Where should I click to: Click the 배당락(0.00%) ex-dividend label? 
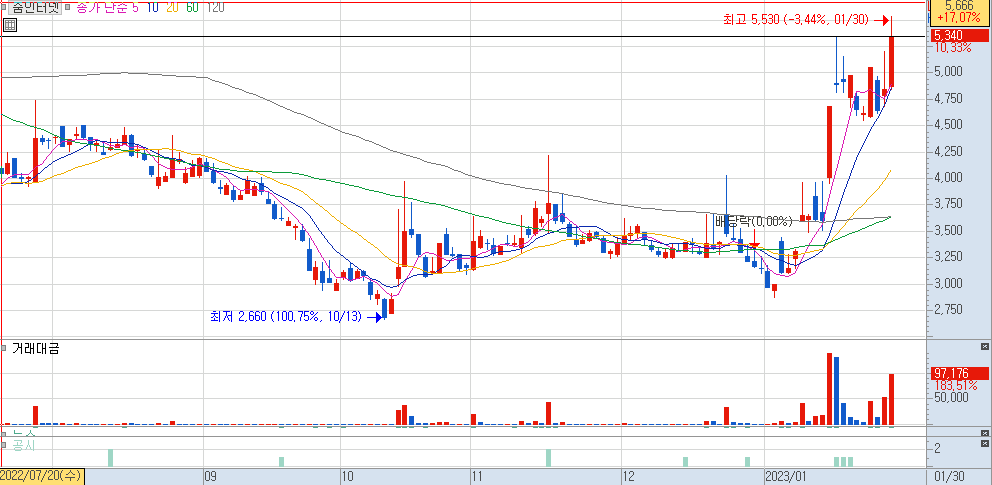[753, 221]
